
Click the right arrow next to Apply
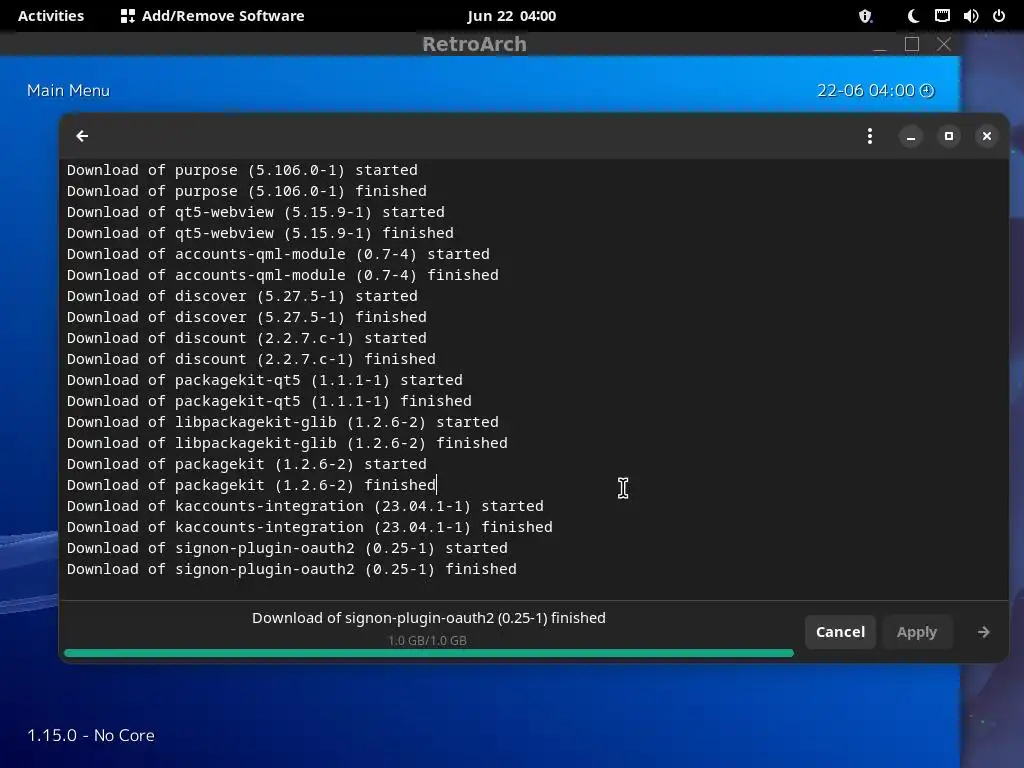coord(984,632)
